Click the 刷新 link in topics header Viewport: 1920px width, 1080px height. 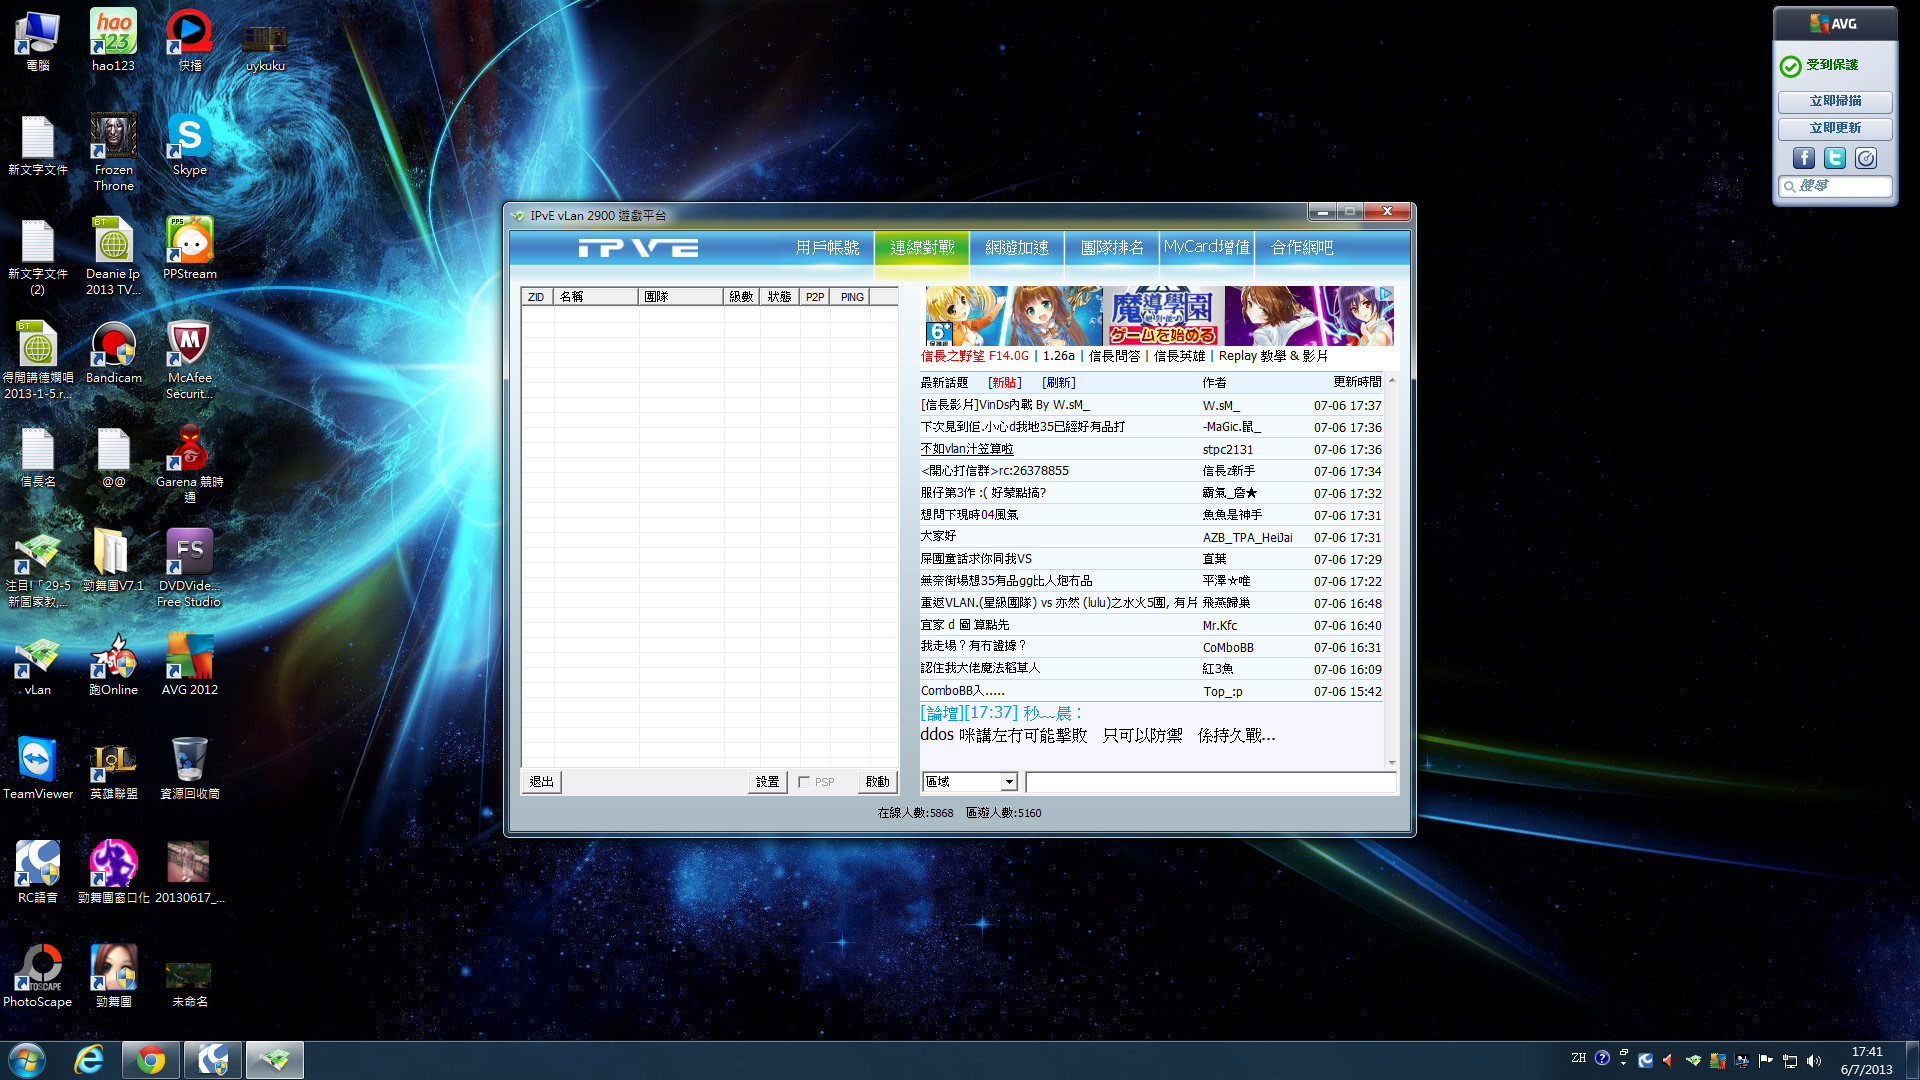pos(1058,383)
